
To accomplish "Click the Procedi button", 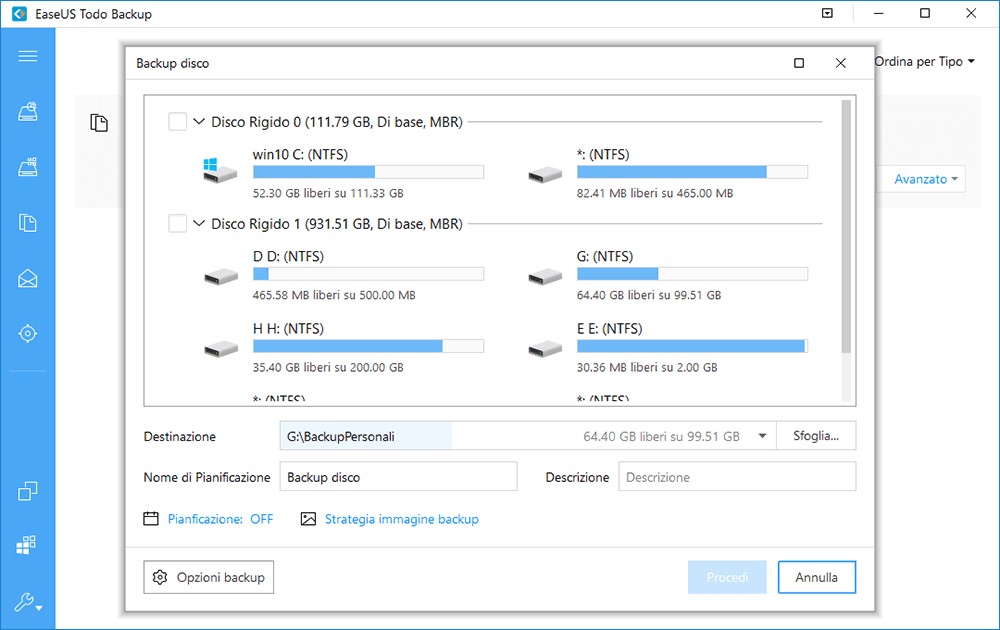I will point(727,577).
